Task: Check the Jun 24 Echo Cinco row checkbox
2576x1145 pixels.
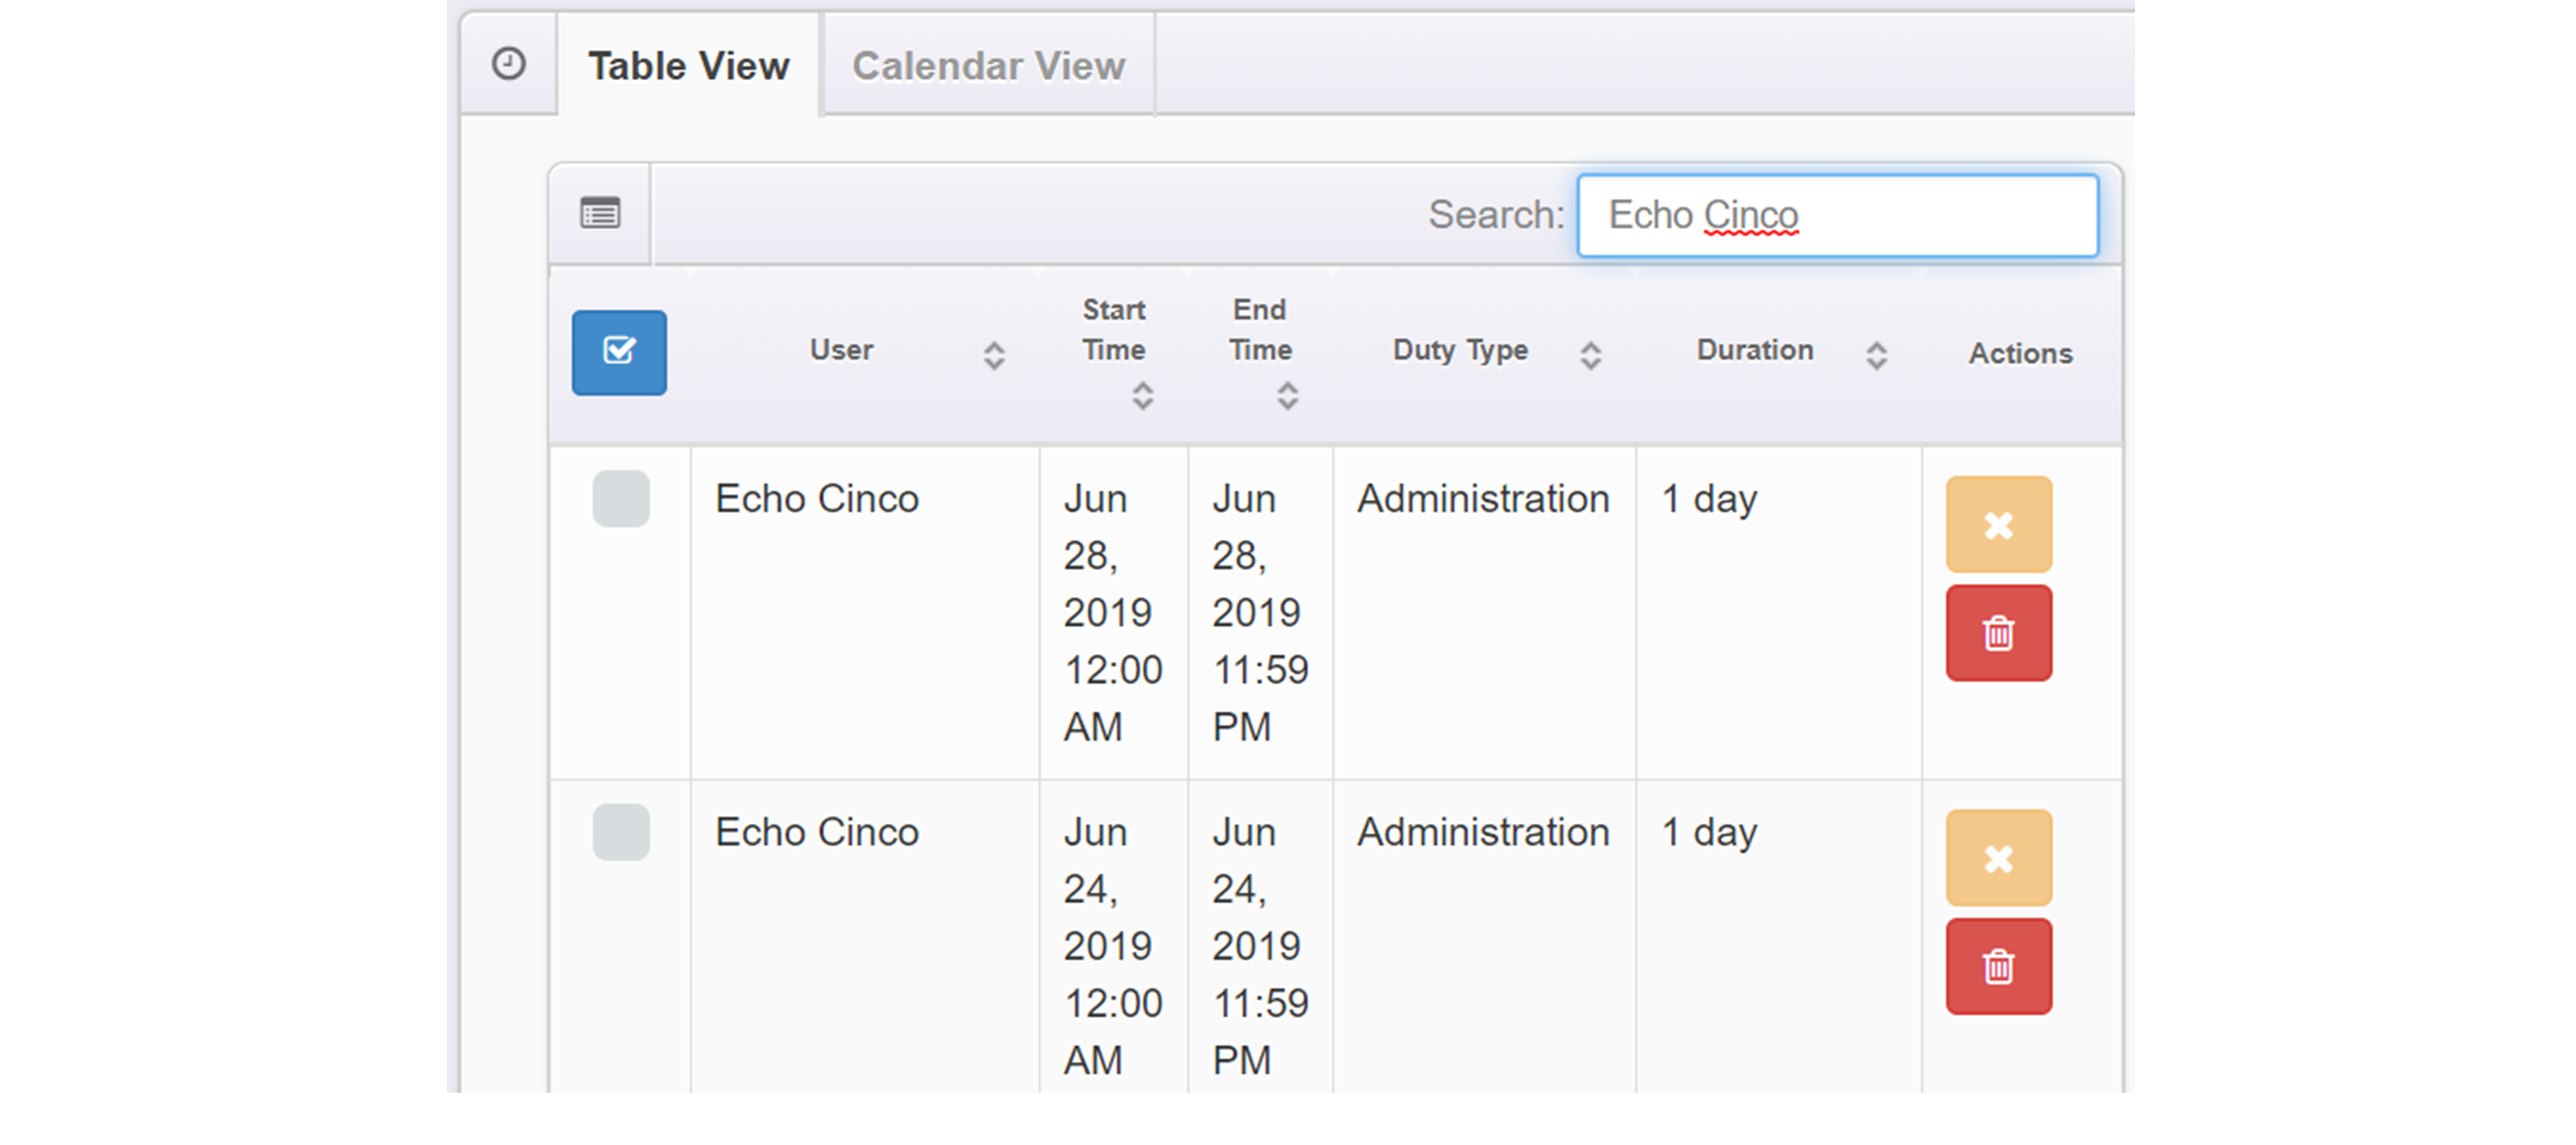Action: [620, 832]
